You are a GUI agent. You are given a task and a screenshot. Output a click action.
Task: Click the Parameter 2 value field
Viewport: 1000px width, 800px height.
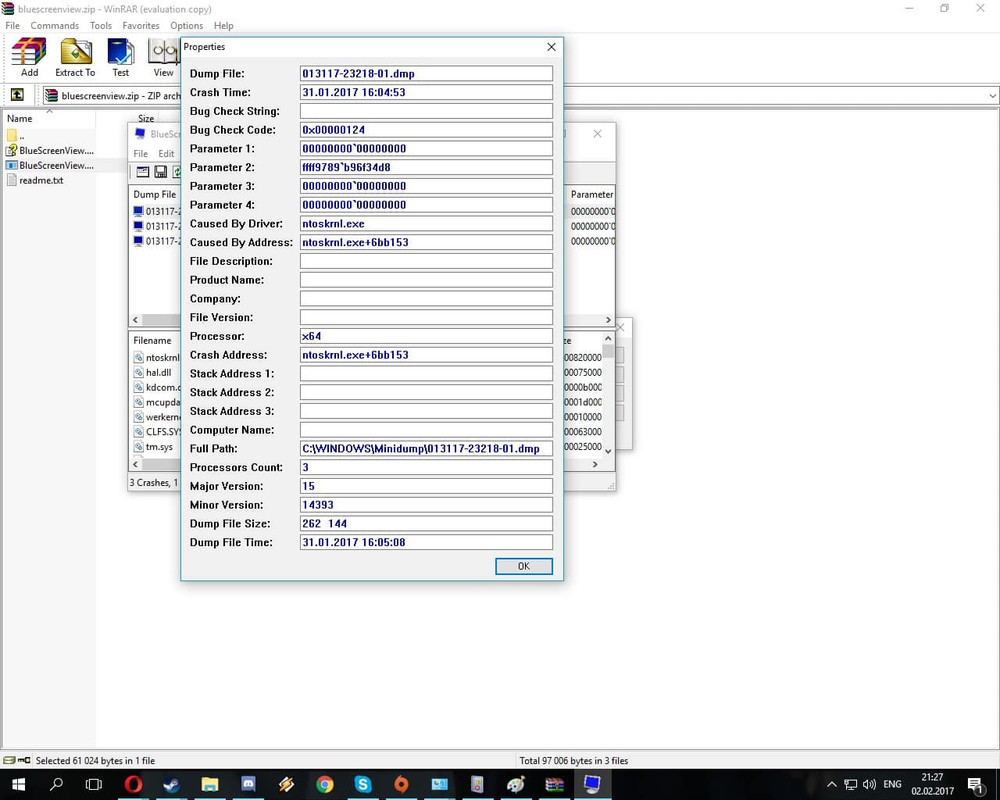(x=426, y=167)
